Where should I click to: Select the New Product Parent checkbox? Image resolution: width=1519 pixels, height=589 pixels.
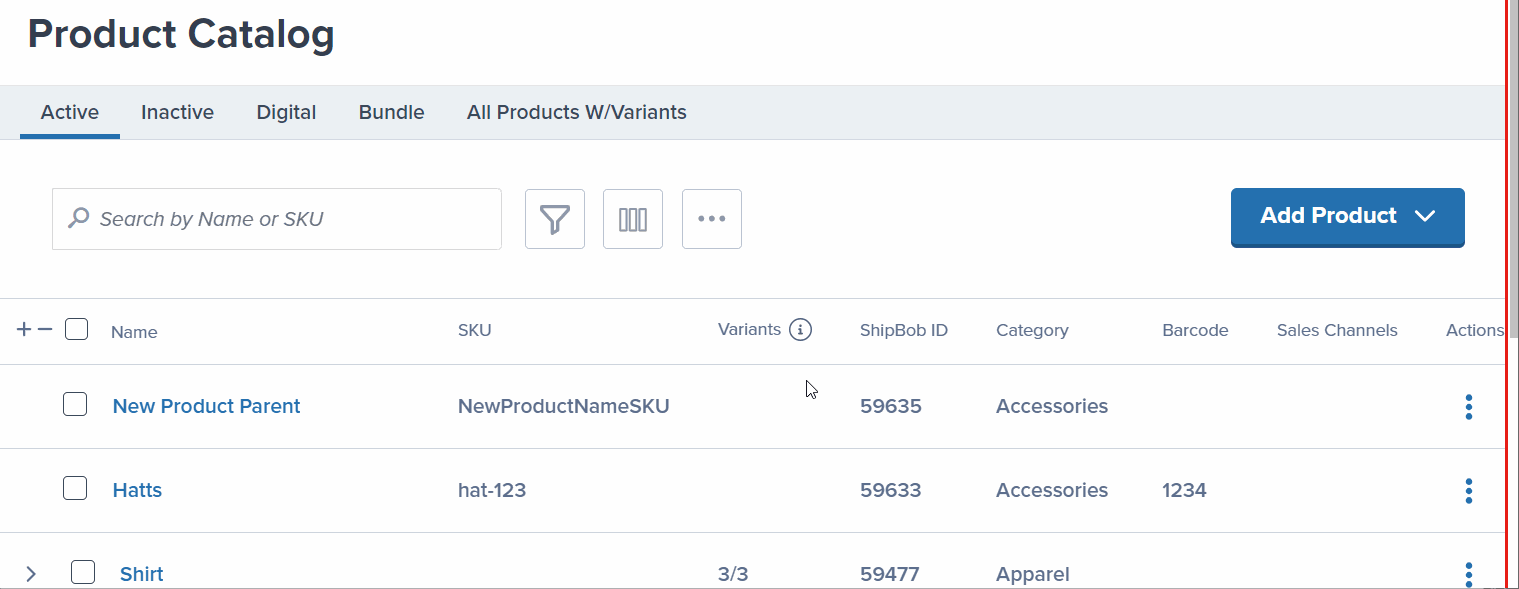[x=76, y=404]
